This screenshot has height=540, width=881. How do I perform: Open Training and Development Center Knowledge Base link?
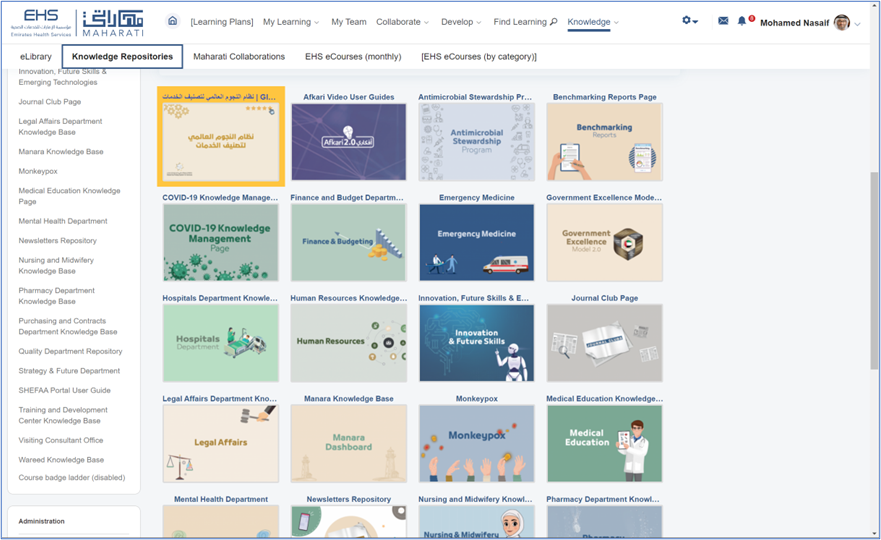point(62,415)
